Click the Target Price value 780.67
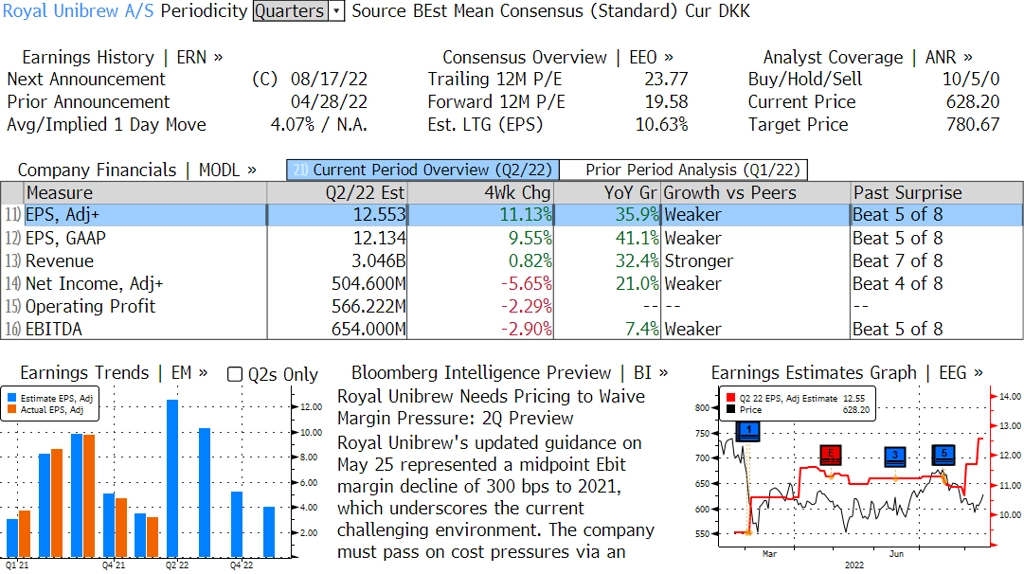The image size is (1024, 574). coord(973,125)
